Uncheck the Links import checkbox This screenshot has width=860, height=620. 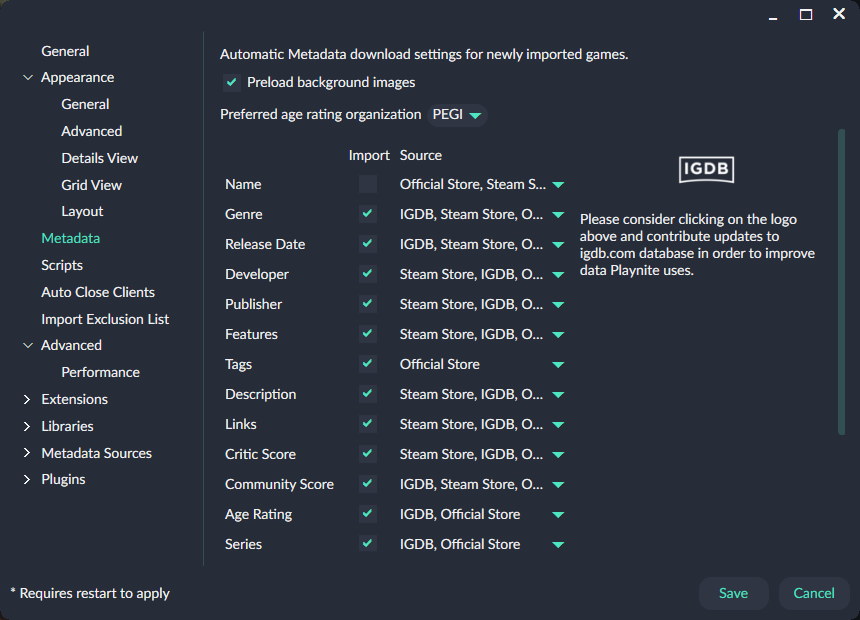pyautogui.click(x=367, y=424)
